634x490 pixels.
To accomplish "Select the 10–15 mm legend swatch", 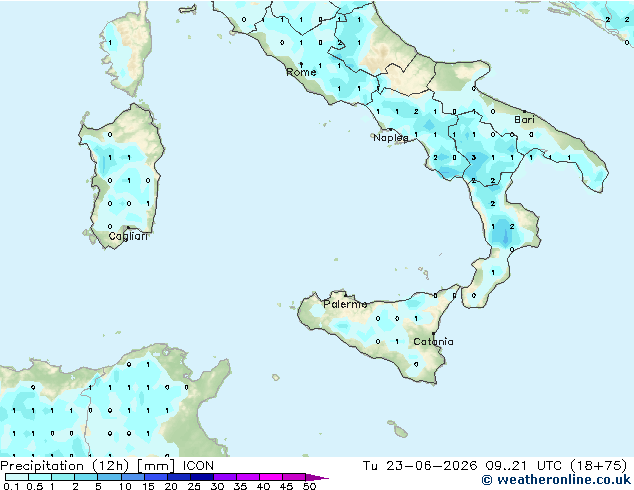I will click(x=132, y=477).
